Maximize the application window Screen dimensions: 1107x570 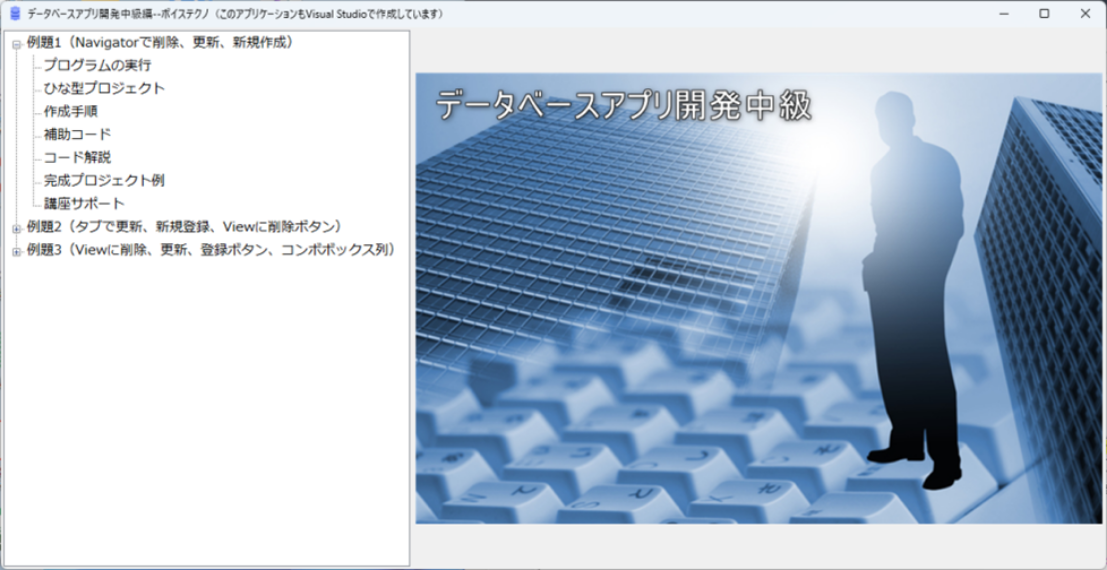[x=1044, y=13]
